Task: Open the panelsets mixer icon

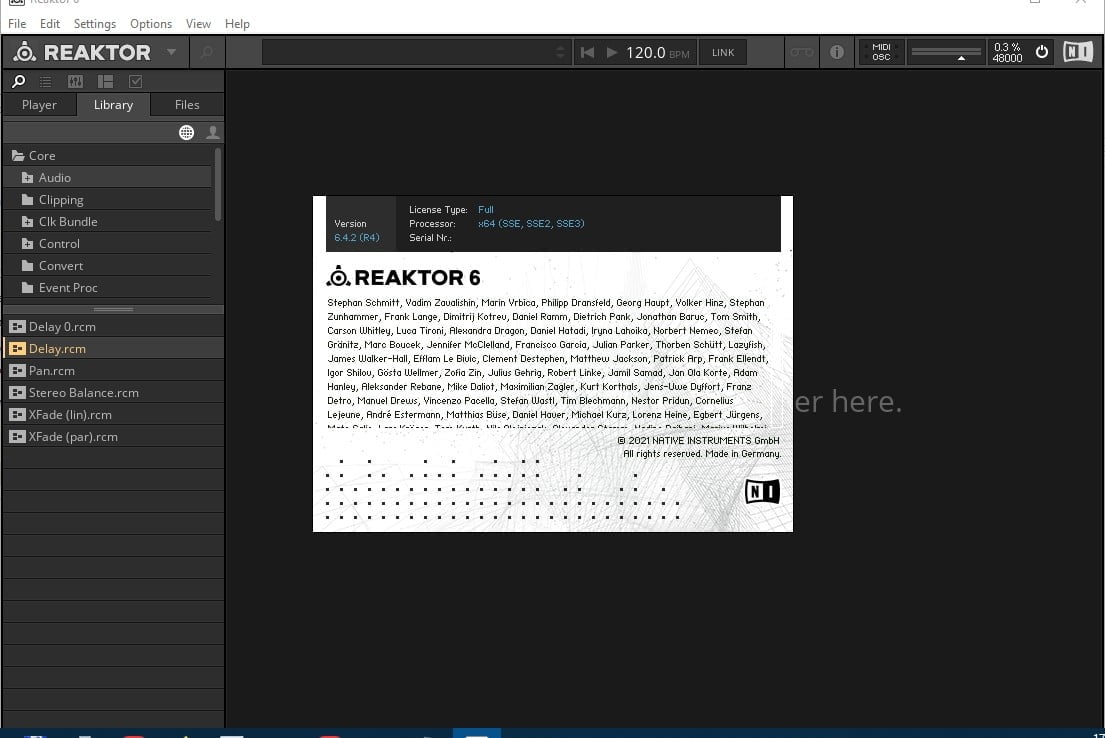Action: point(75,82)
